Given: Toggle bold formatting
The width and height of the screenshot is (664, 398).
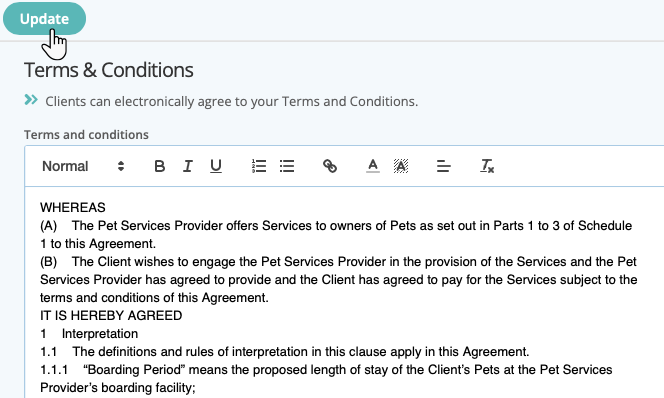Looking at the screenshot, I should 160,166.
